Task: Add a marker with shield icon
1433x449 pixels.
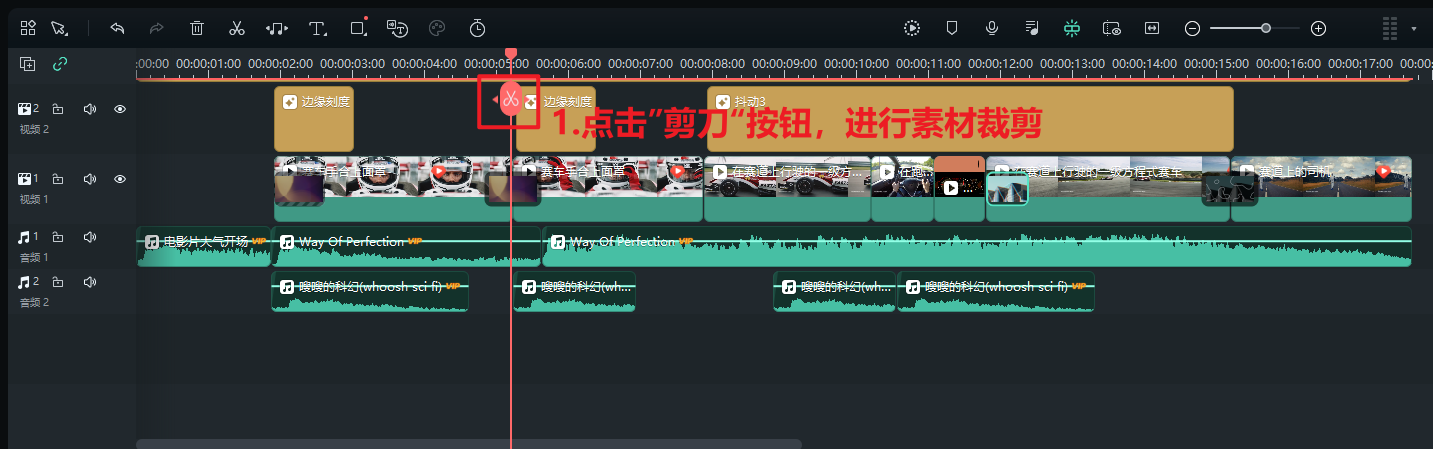Action: pos(952,28)
